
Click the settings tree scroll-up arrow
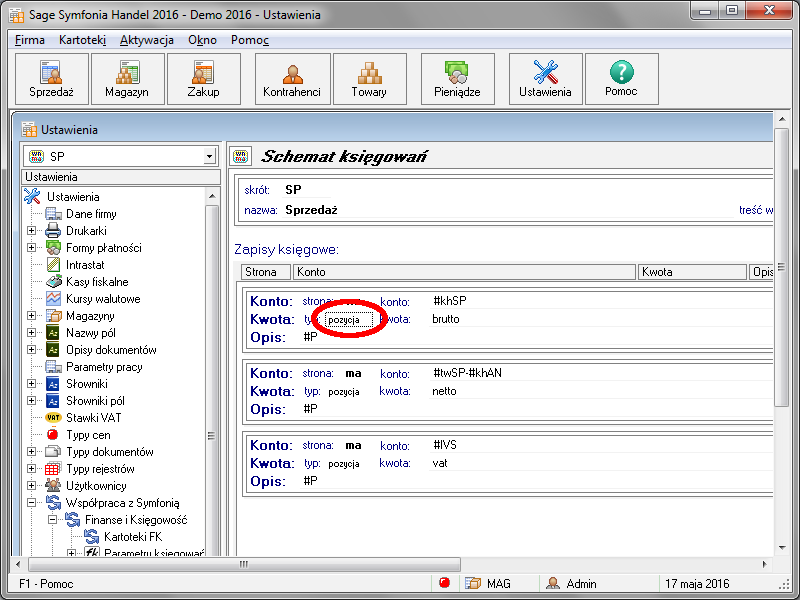(212, 196)
